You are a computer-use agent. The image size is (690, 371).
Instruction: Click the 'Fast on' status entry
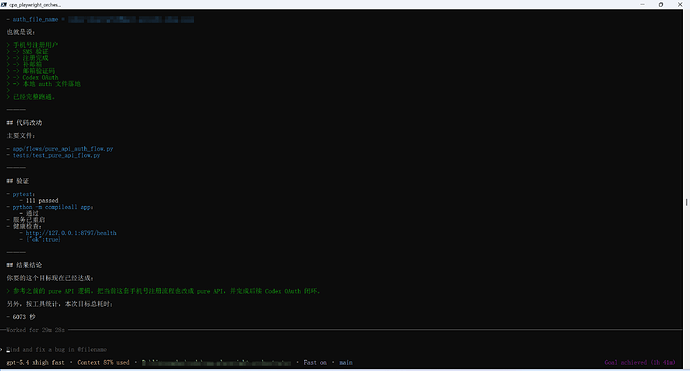coord(315,363)
